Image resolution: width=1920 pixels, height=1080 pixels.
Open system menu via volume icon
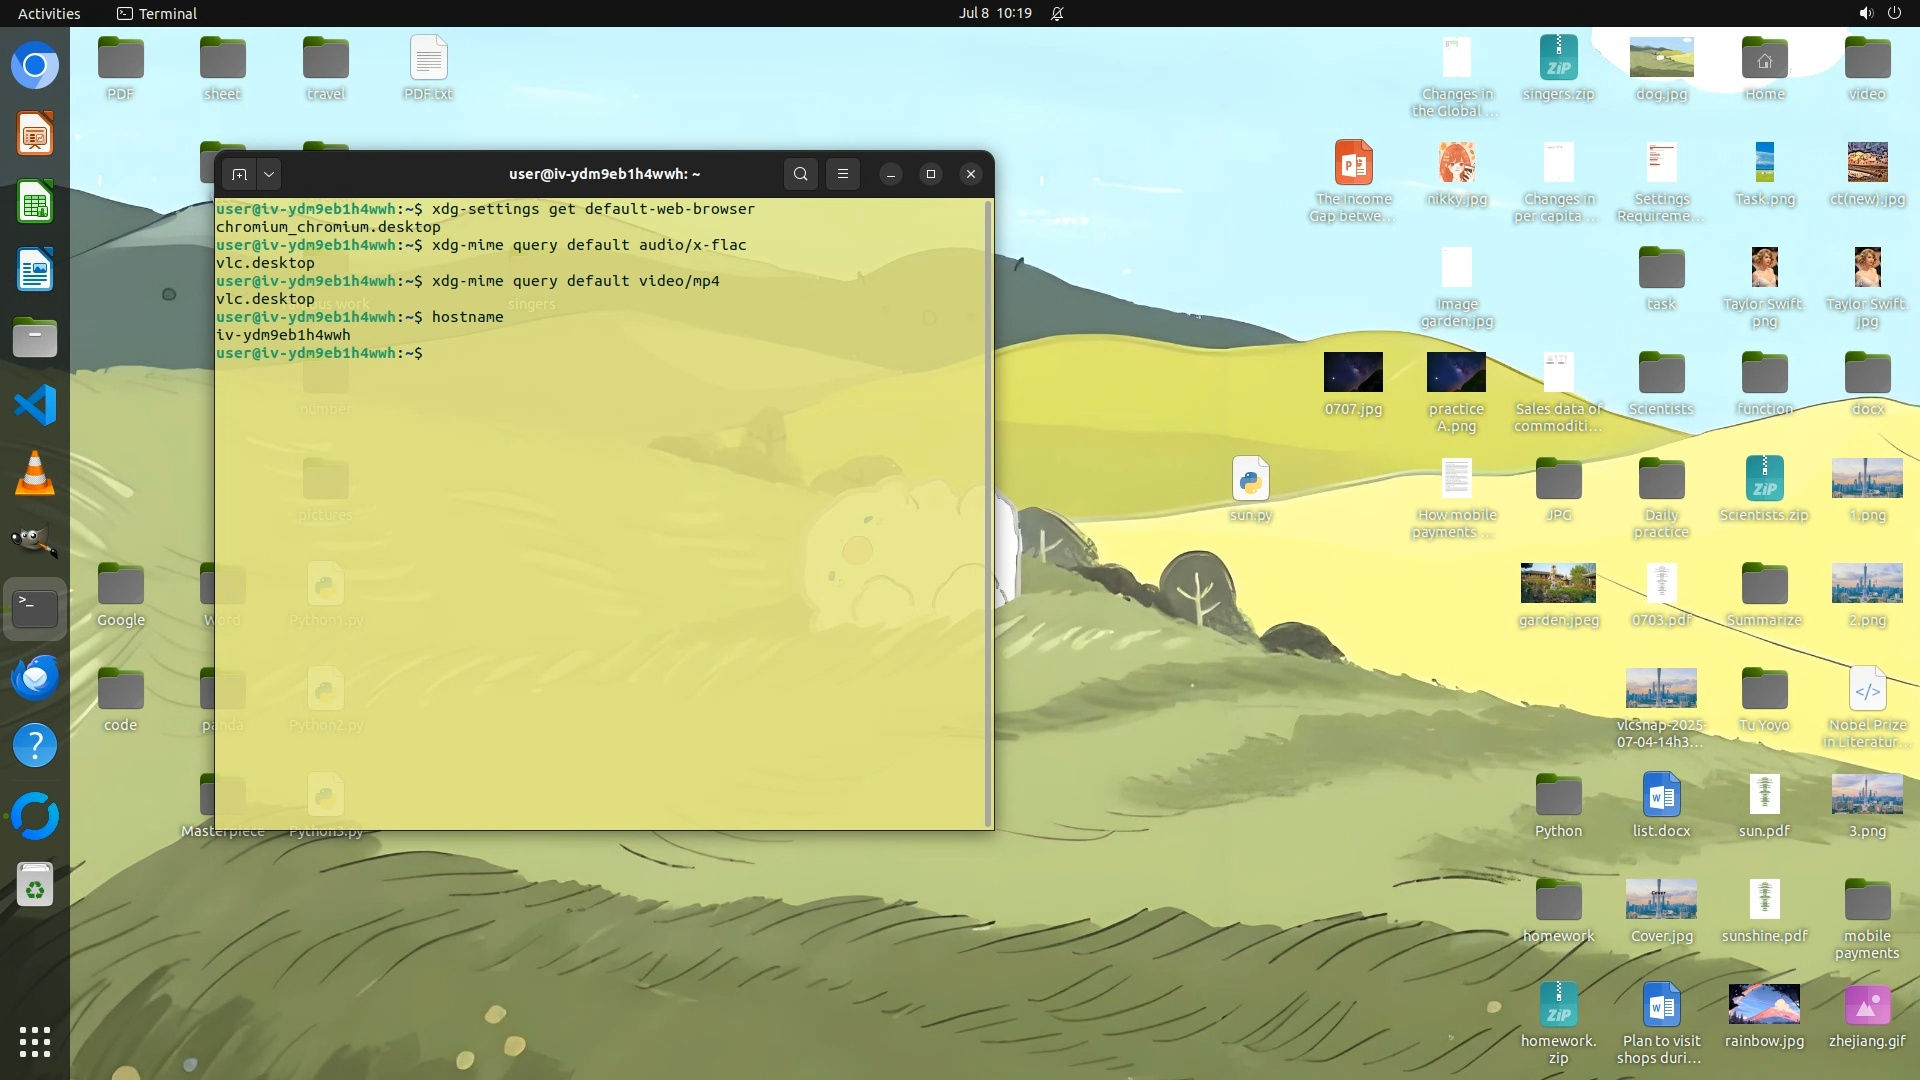(1865, 13)
